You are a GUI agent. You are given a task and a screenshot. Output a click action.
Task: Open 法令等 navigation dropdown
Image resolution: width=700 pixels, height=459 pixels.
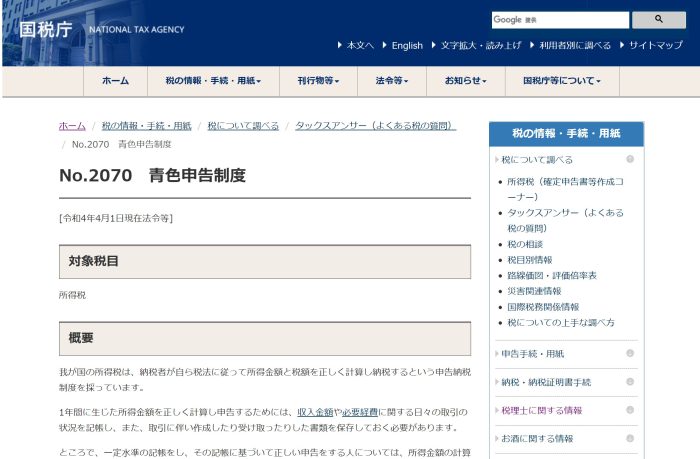coord(392,81)
